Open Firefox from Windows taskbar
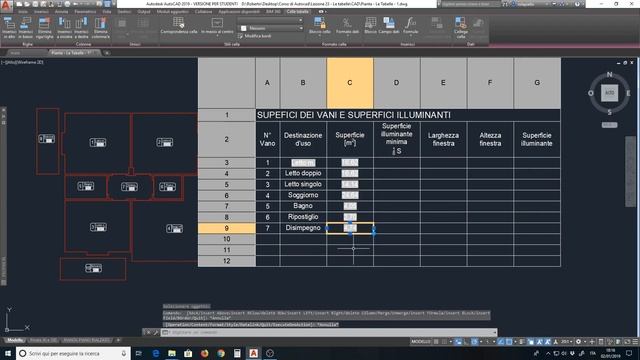The height and width of the screenshot is (360, 640). tap(204, 353)
